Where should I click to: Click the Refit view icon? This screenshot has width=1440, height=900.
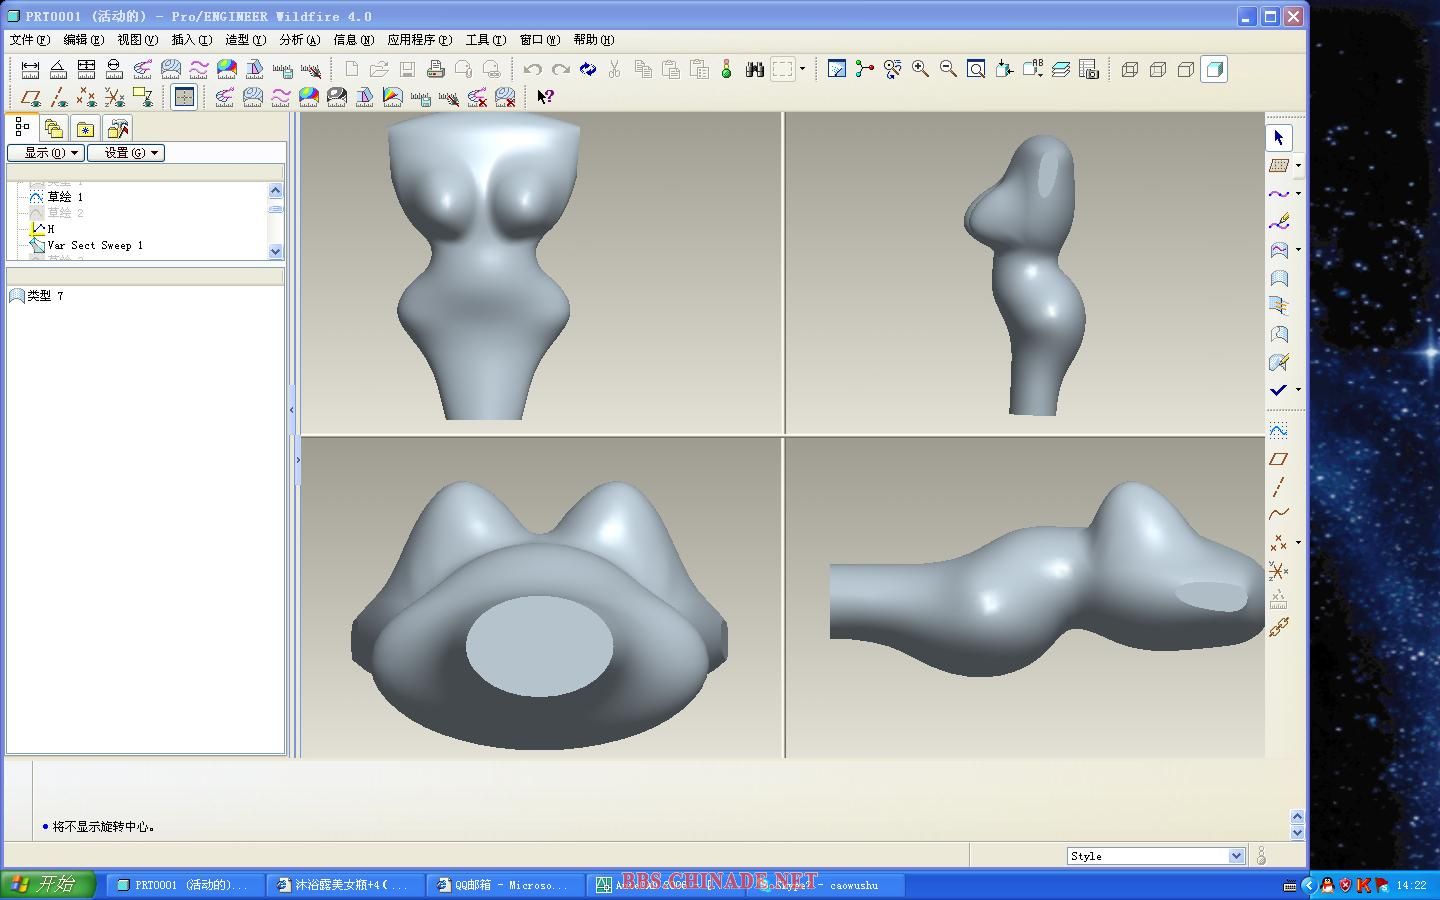pos(976,69)
